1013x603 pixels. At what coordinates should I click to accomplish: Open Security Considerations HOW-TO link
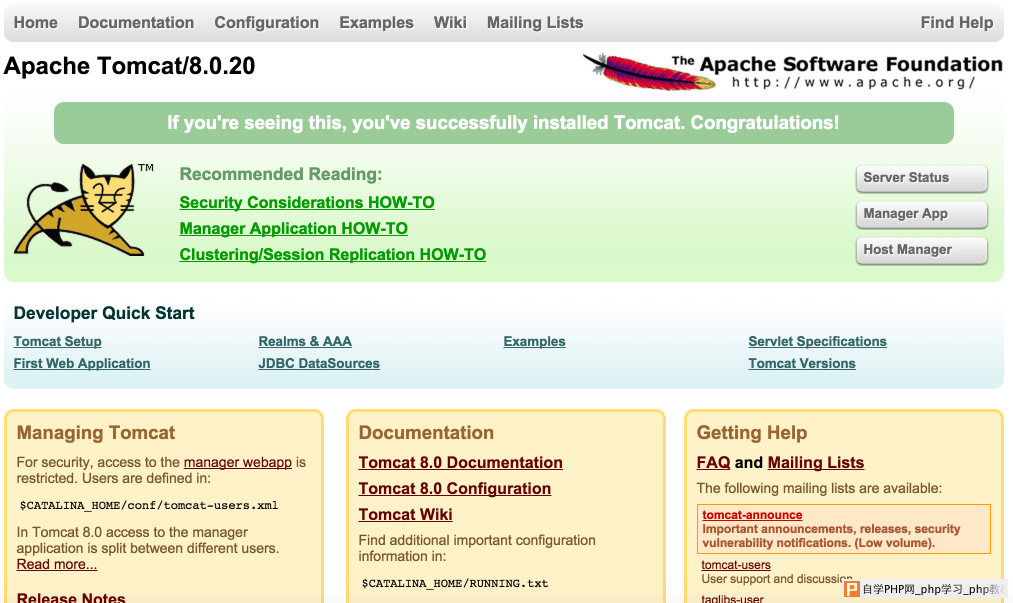[x=307, y=202]
